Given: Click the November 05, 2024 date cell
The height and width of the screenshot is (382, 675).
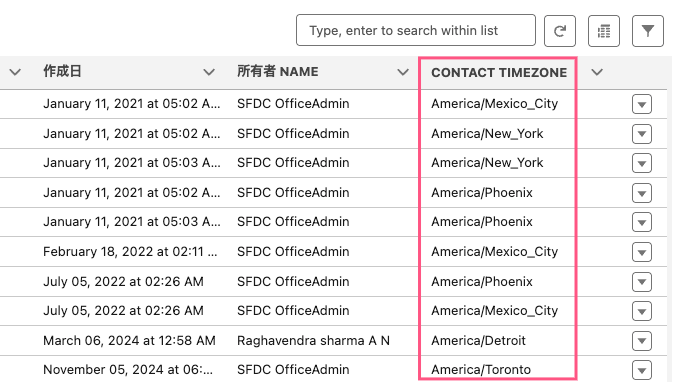Looking at the screenshot, I should (x=128, y=370).
